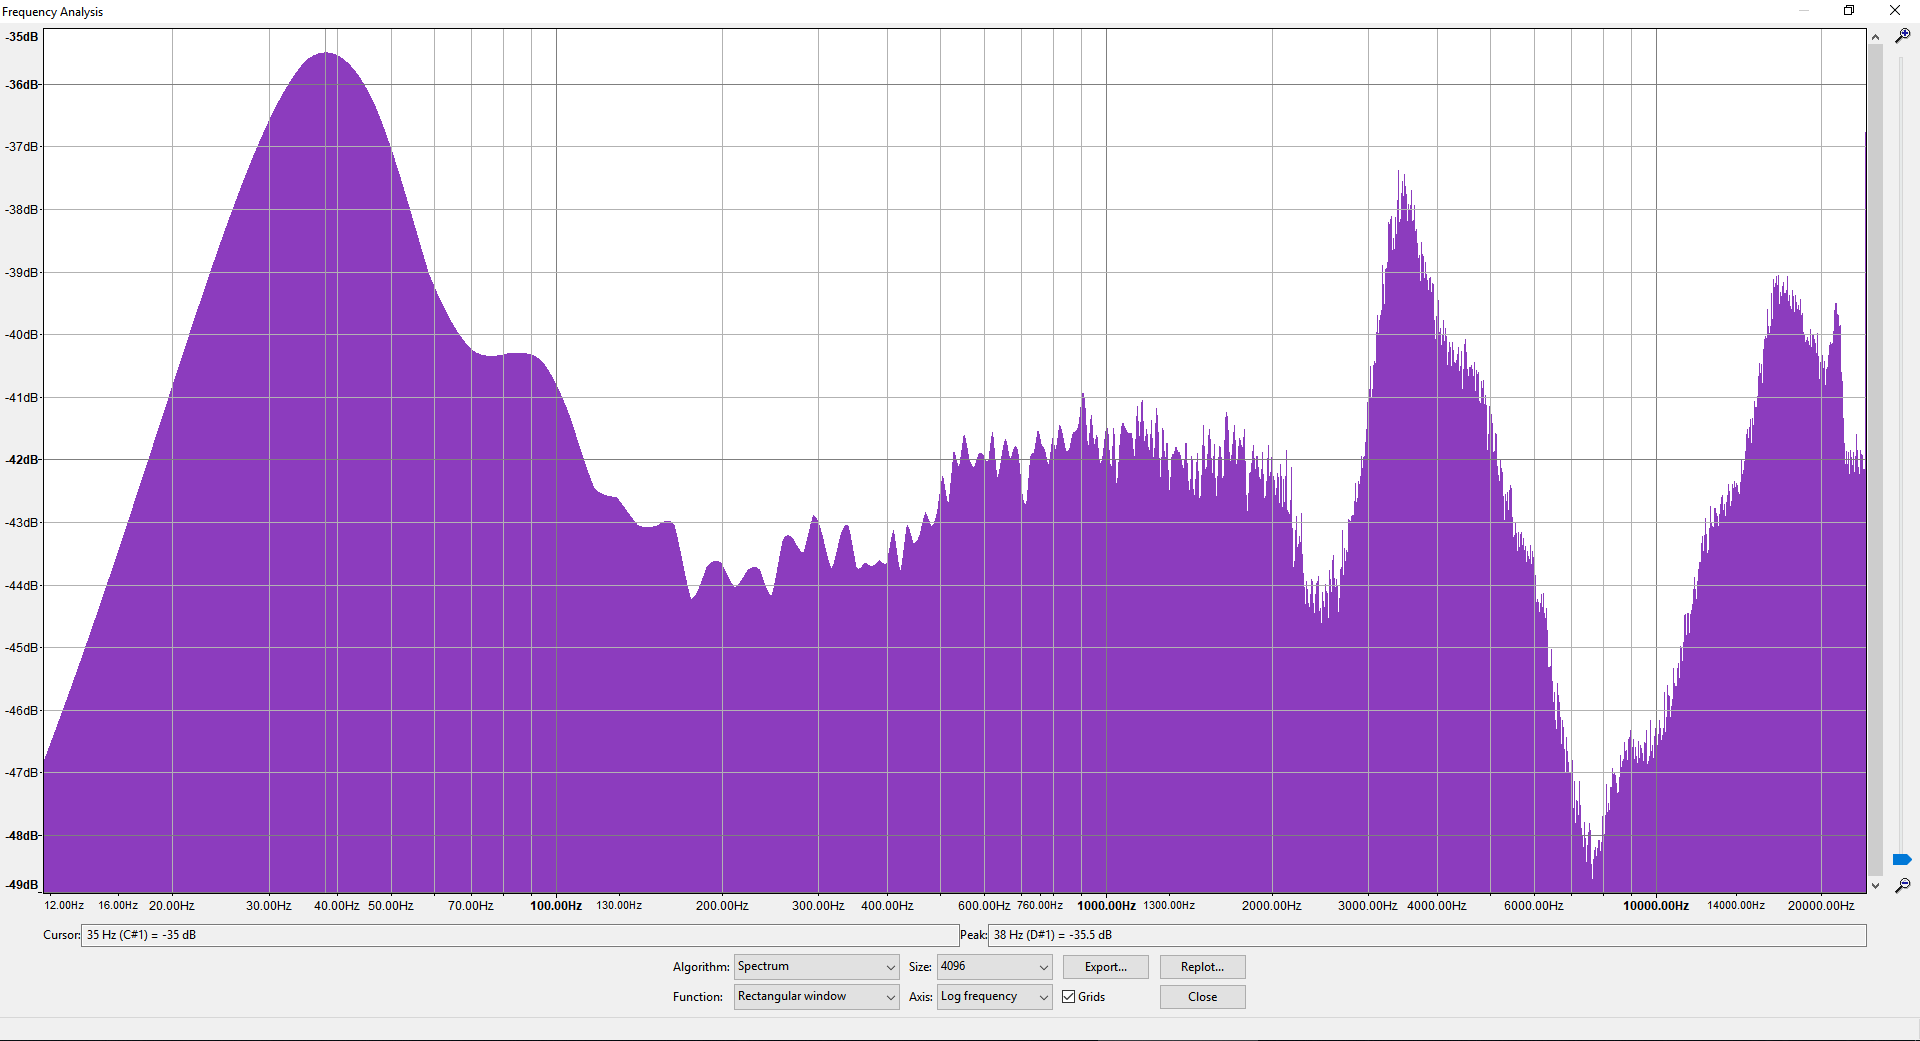Click the vertical scrollbar down arrow
The height and width of the screenshot is (1041, 1920).
click(x=1875, y=885)
